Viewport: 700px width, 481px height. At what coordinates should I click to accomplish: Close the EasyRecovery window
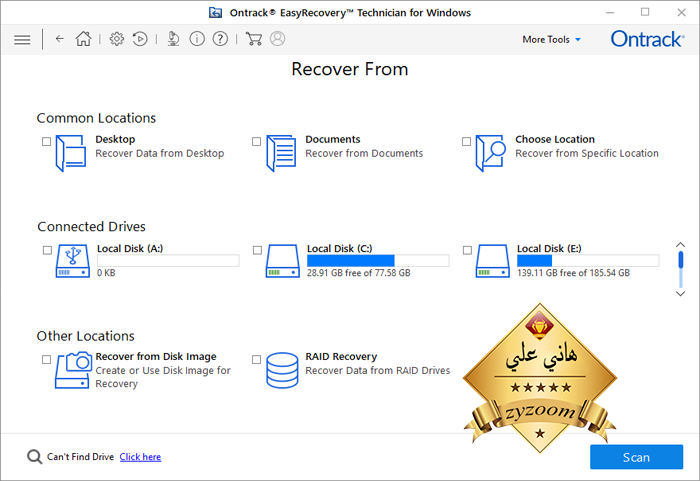(x=682, y=13)
